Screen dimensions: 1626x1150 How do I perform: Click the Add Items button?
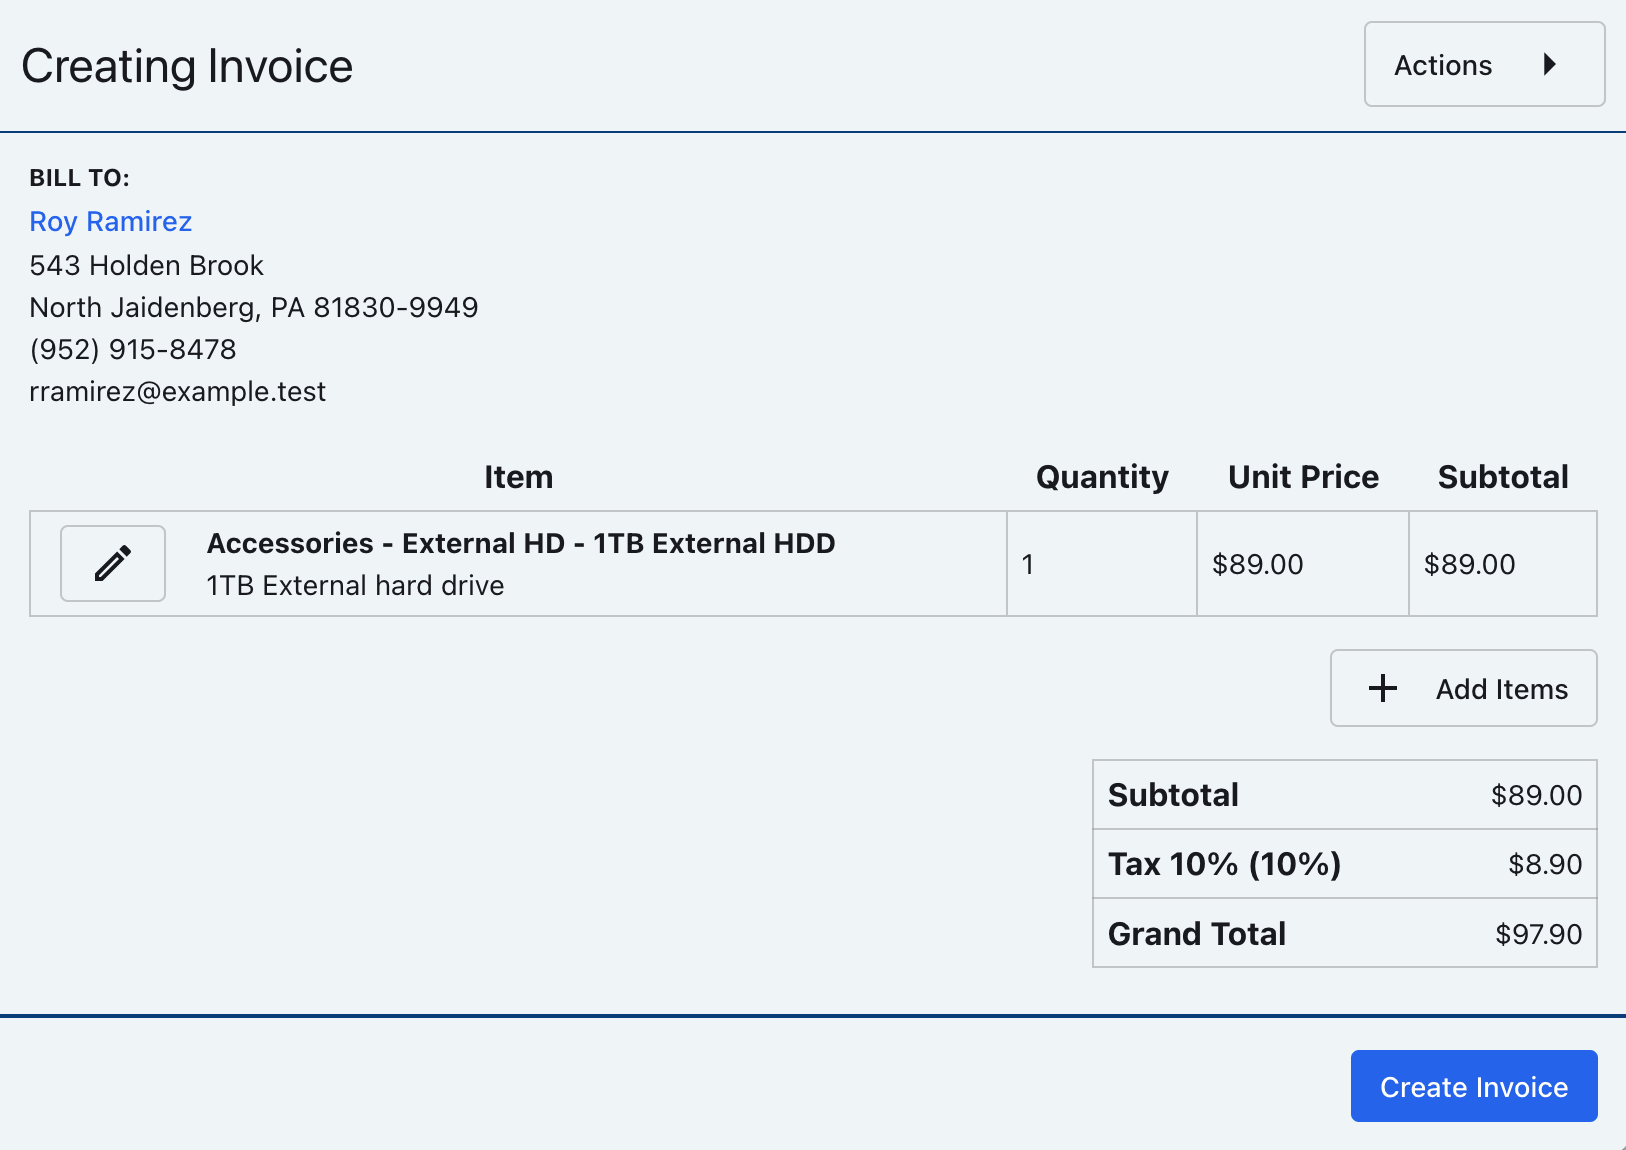(x=1463, y=688)
